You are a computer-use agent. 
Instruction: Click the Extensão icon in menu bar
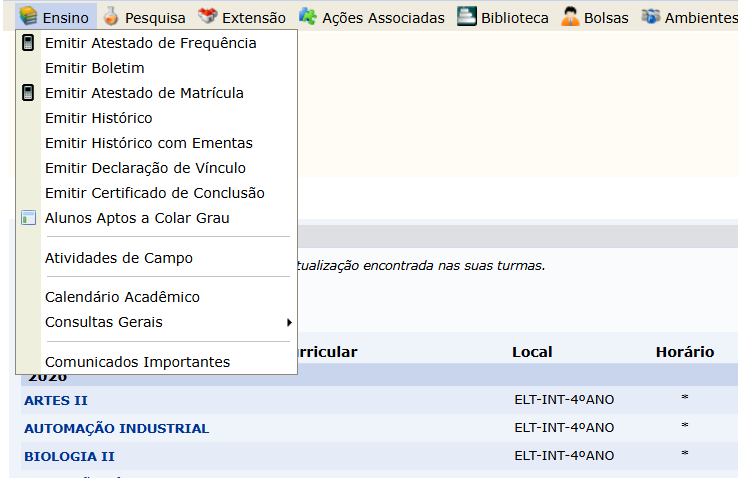point(208,17)
